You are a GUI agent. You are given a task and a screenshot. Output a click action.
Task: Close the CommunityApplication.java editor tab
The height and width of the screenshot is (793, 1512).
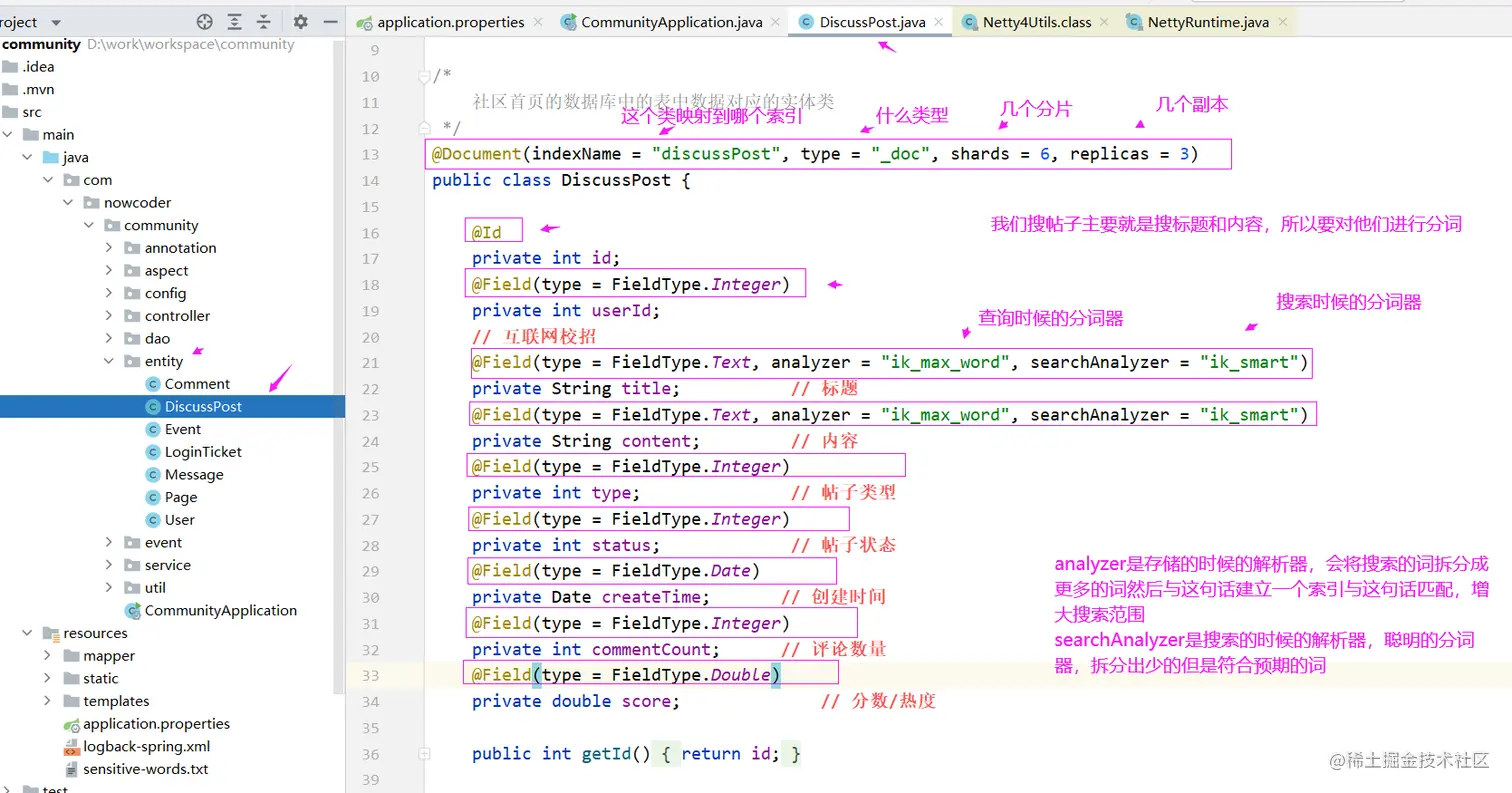[x=777, y=21]
